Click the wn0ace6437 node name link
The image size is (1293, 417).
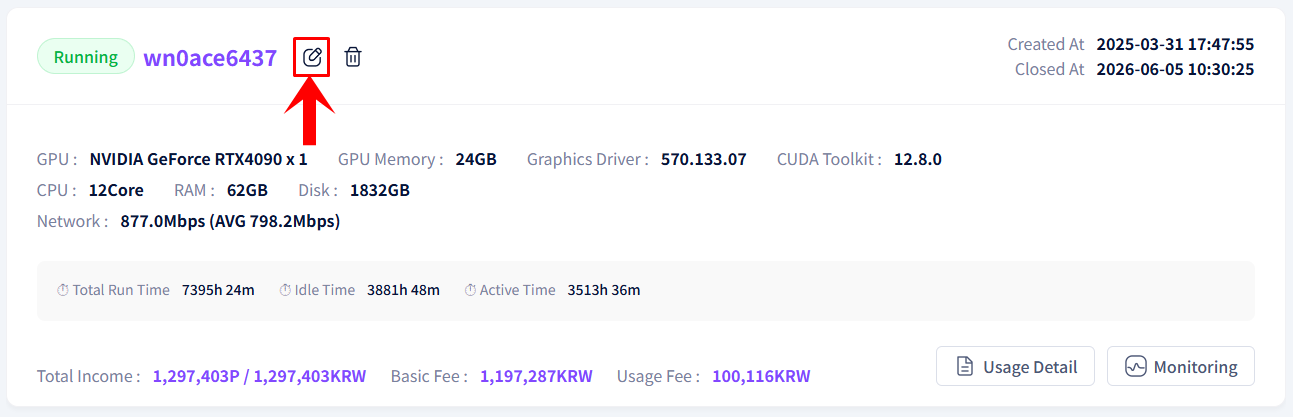(210, 58)
